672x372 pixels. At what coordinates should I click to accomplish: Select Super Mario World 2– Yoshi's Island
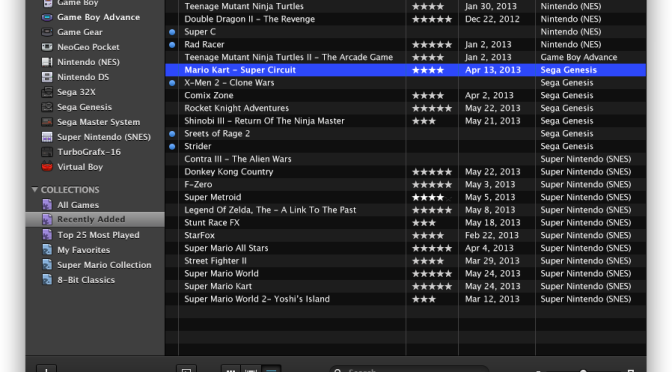click(257, 299)
